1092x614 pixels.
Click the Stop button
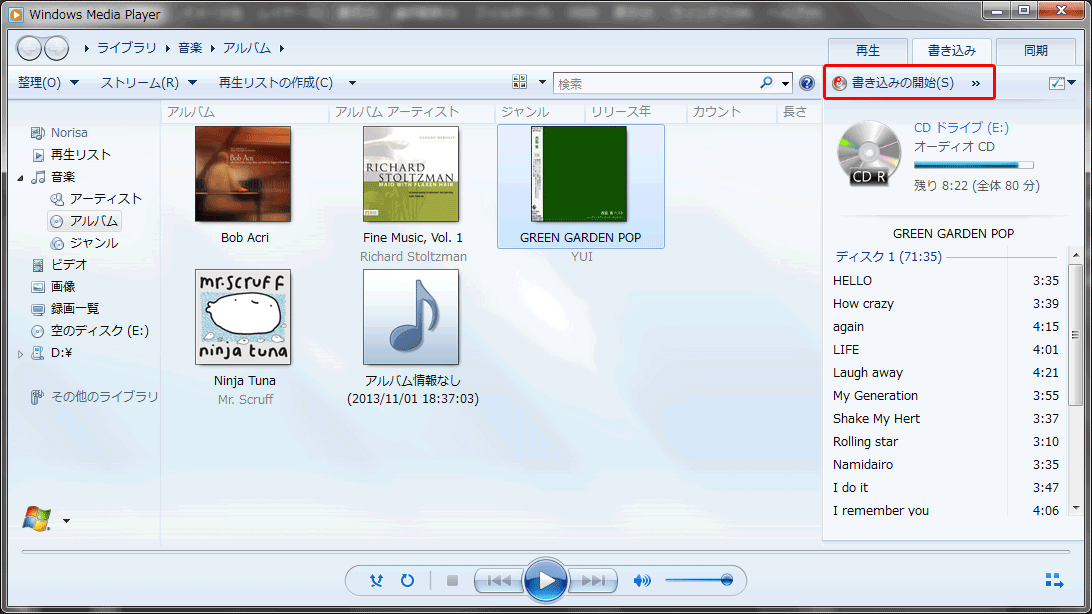click(x=452, y=580)
